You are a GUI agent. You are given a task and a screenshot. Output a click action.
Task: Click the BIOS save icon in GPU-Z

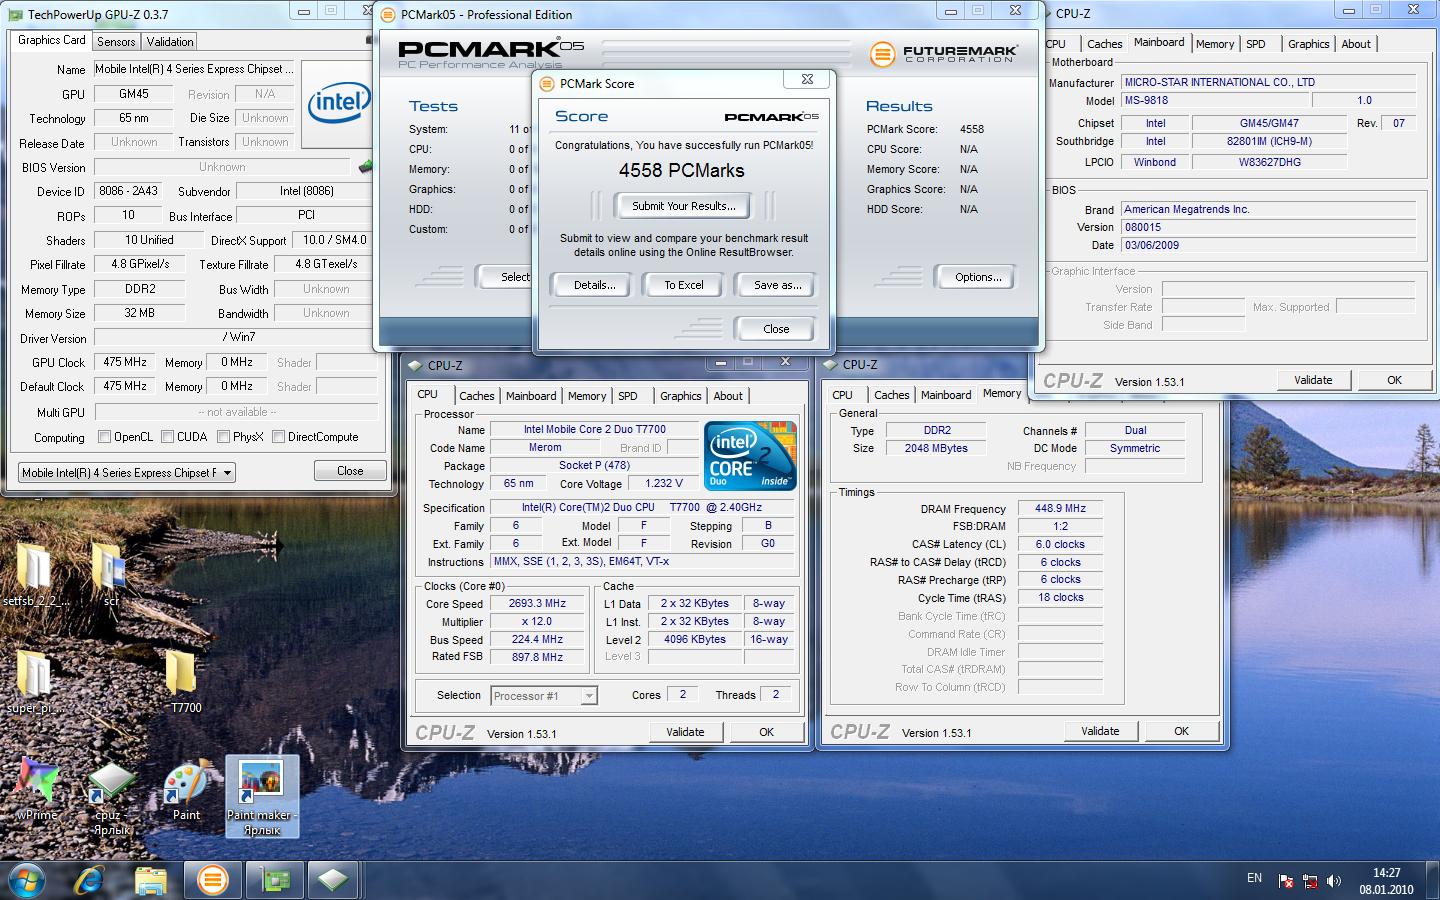(x=366, y=167)
